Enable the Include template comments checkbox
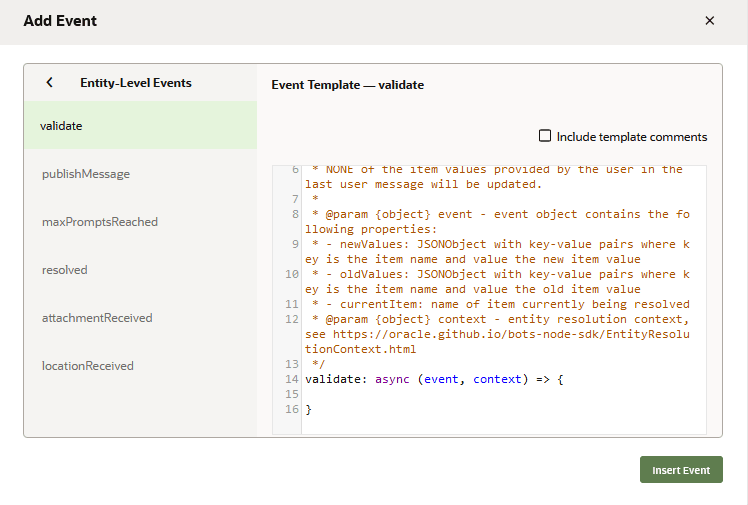748x505 pixels. (x=545, y=136)
